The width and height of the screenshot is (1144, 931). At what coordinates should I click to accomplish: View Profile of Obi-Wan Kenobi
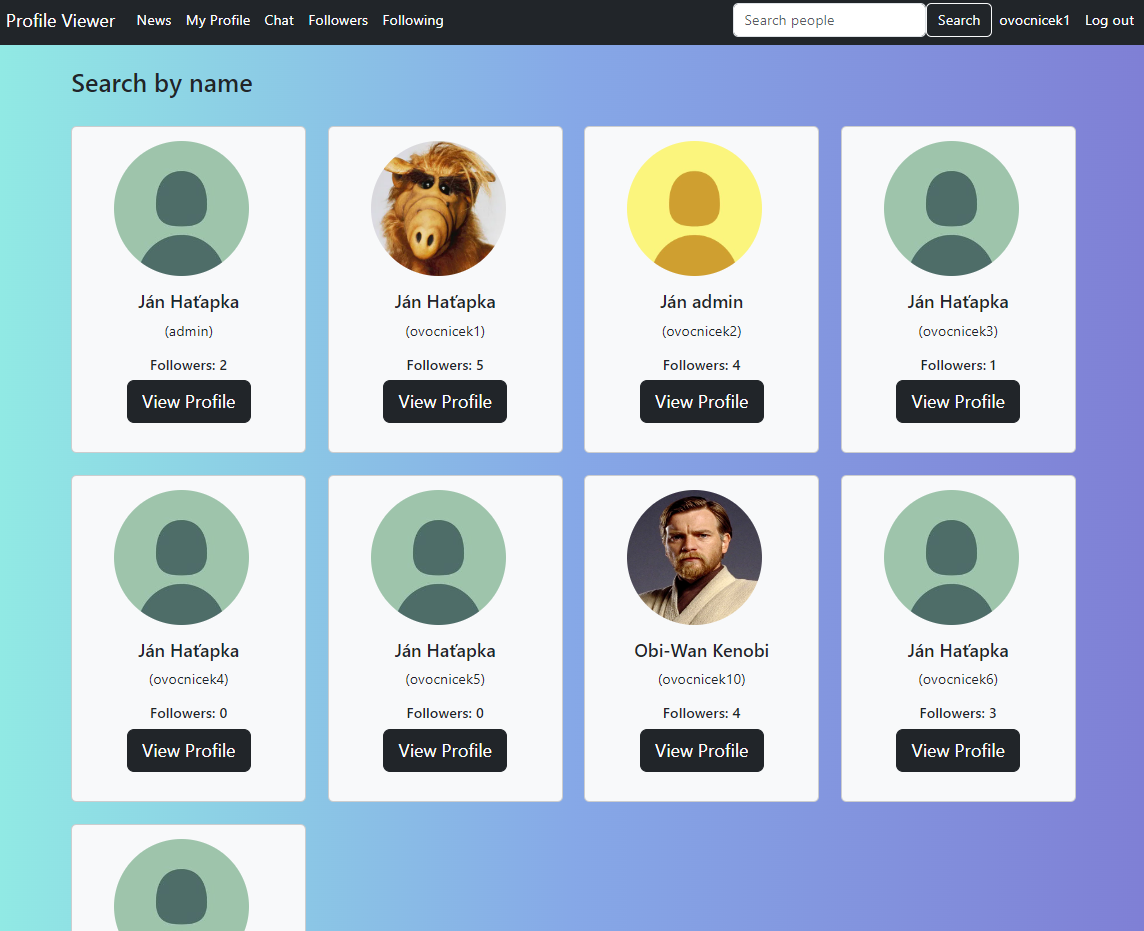point(702,750)
